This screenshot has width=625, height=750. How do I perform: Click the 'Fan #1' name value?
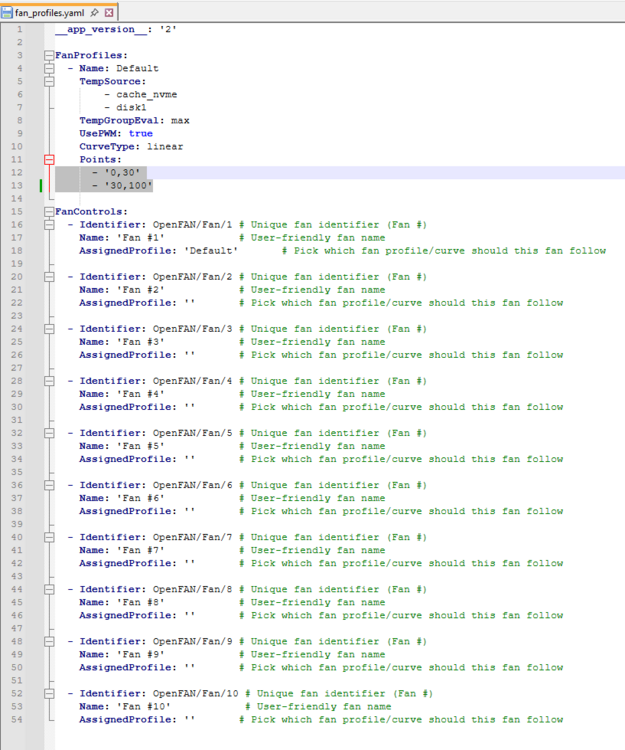click(x=141, y=238)
